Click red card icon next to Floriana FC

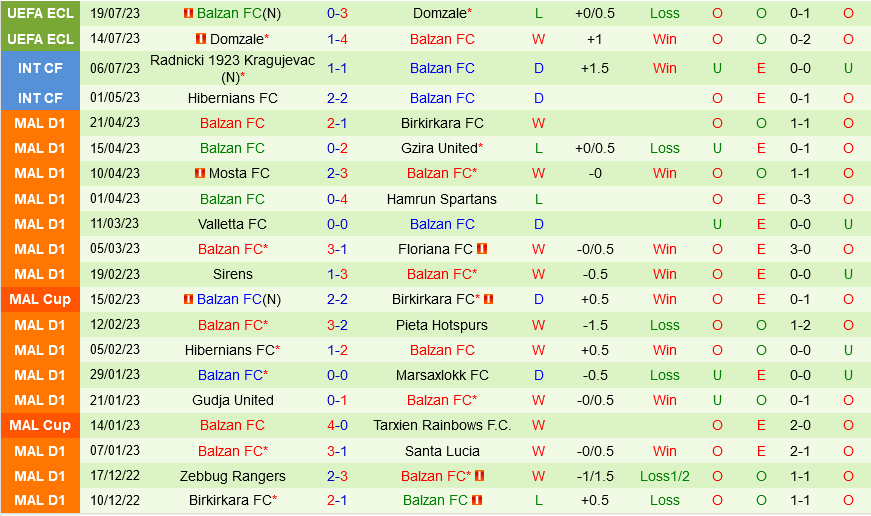482,249
